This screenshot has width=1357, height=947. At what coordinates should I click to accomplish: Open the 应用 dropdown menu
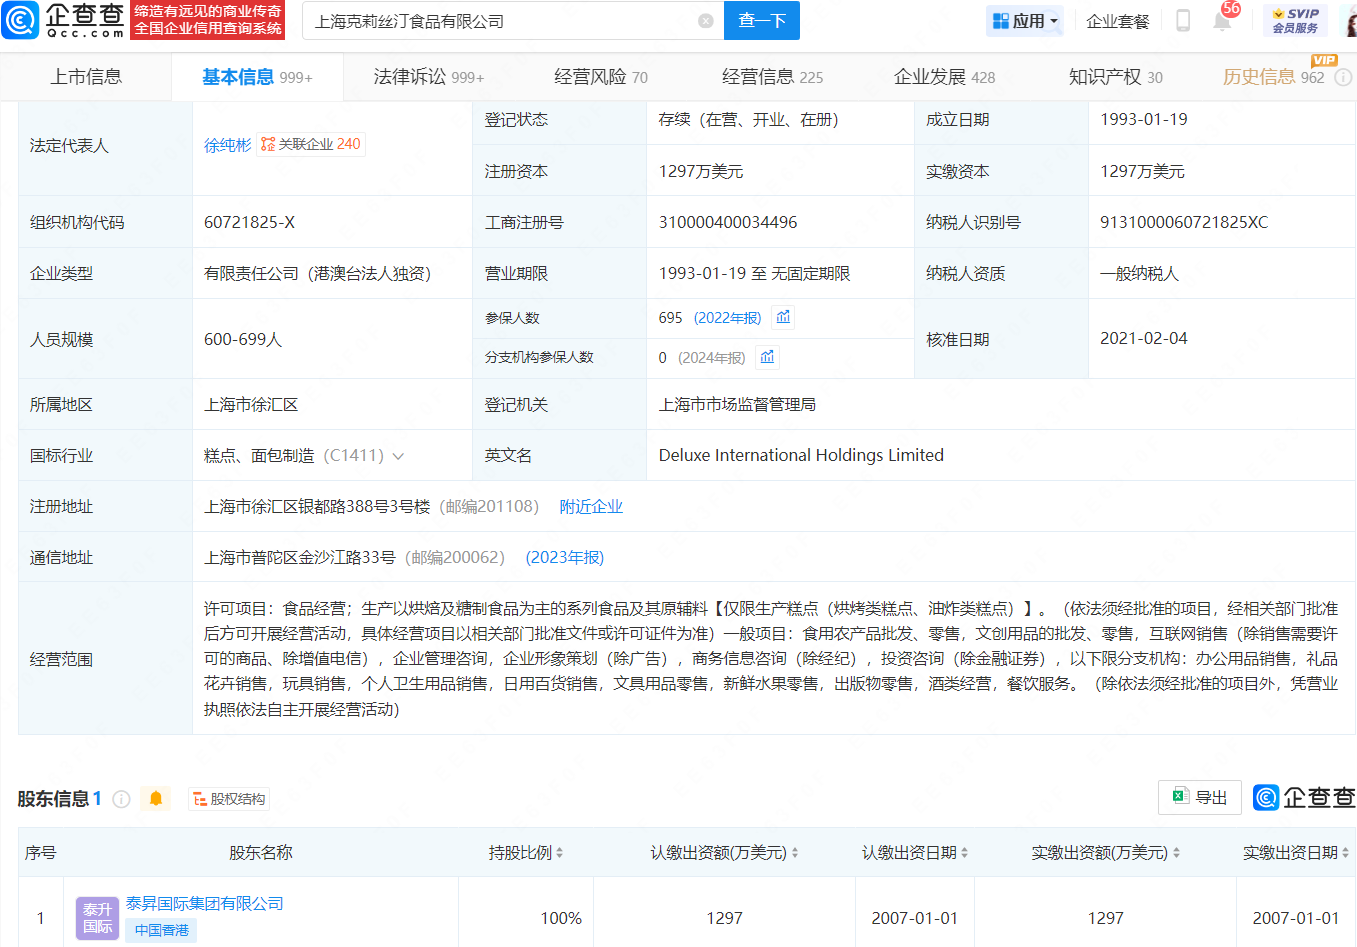1025,21
